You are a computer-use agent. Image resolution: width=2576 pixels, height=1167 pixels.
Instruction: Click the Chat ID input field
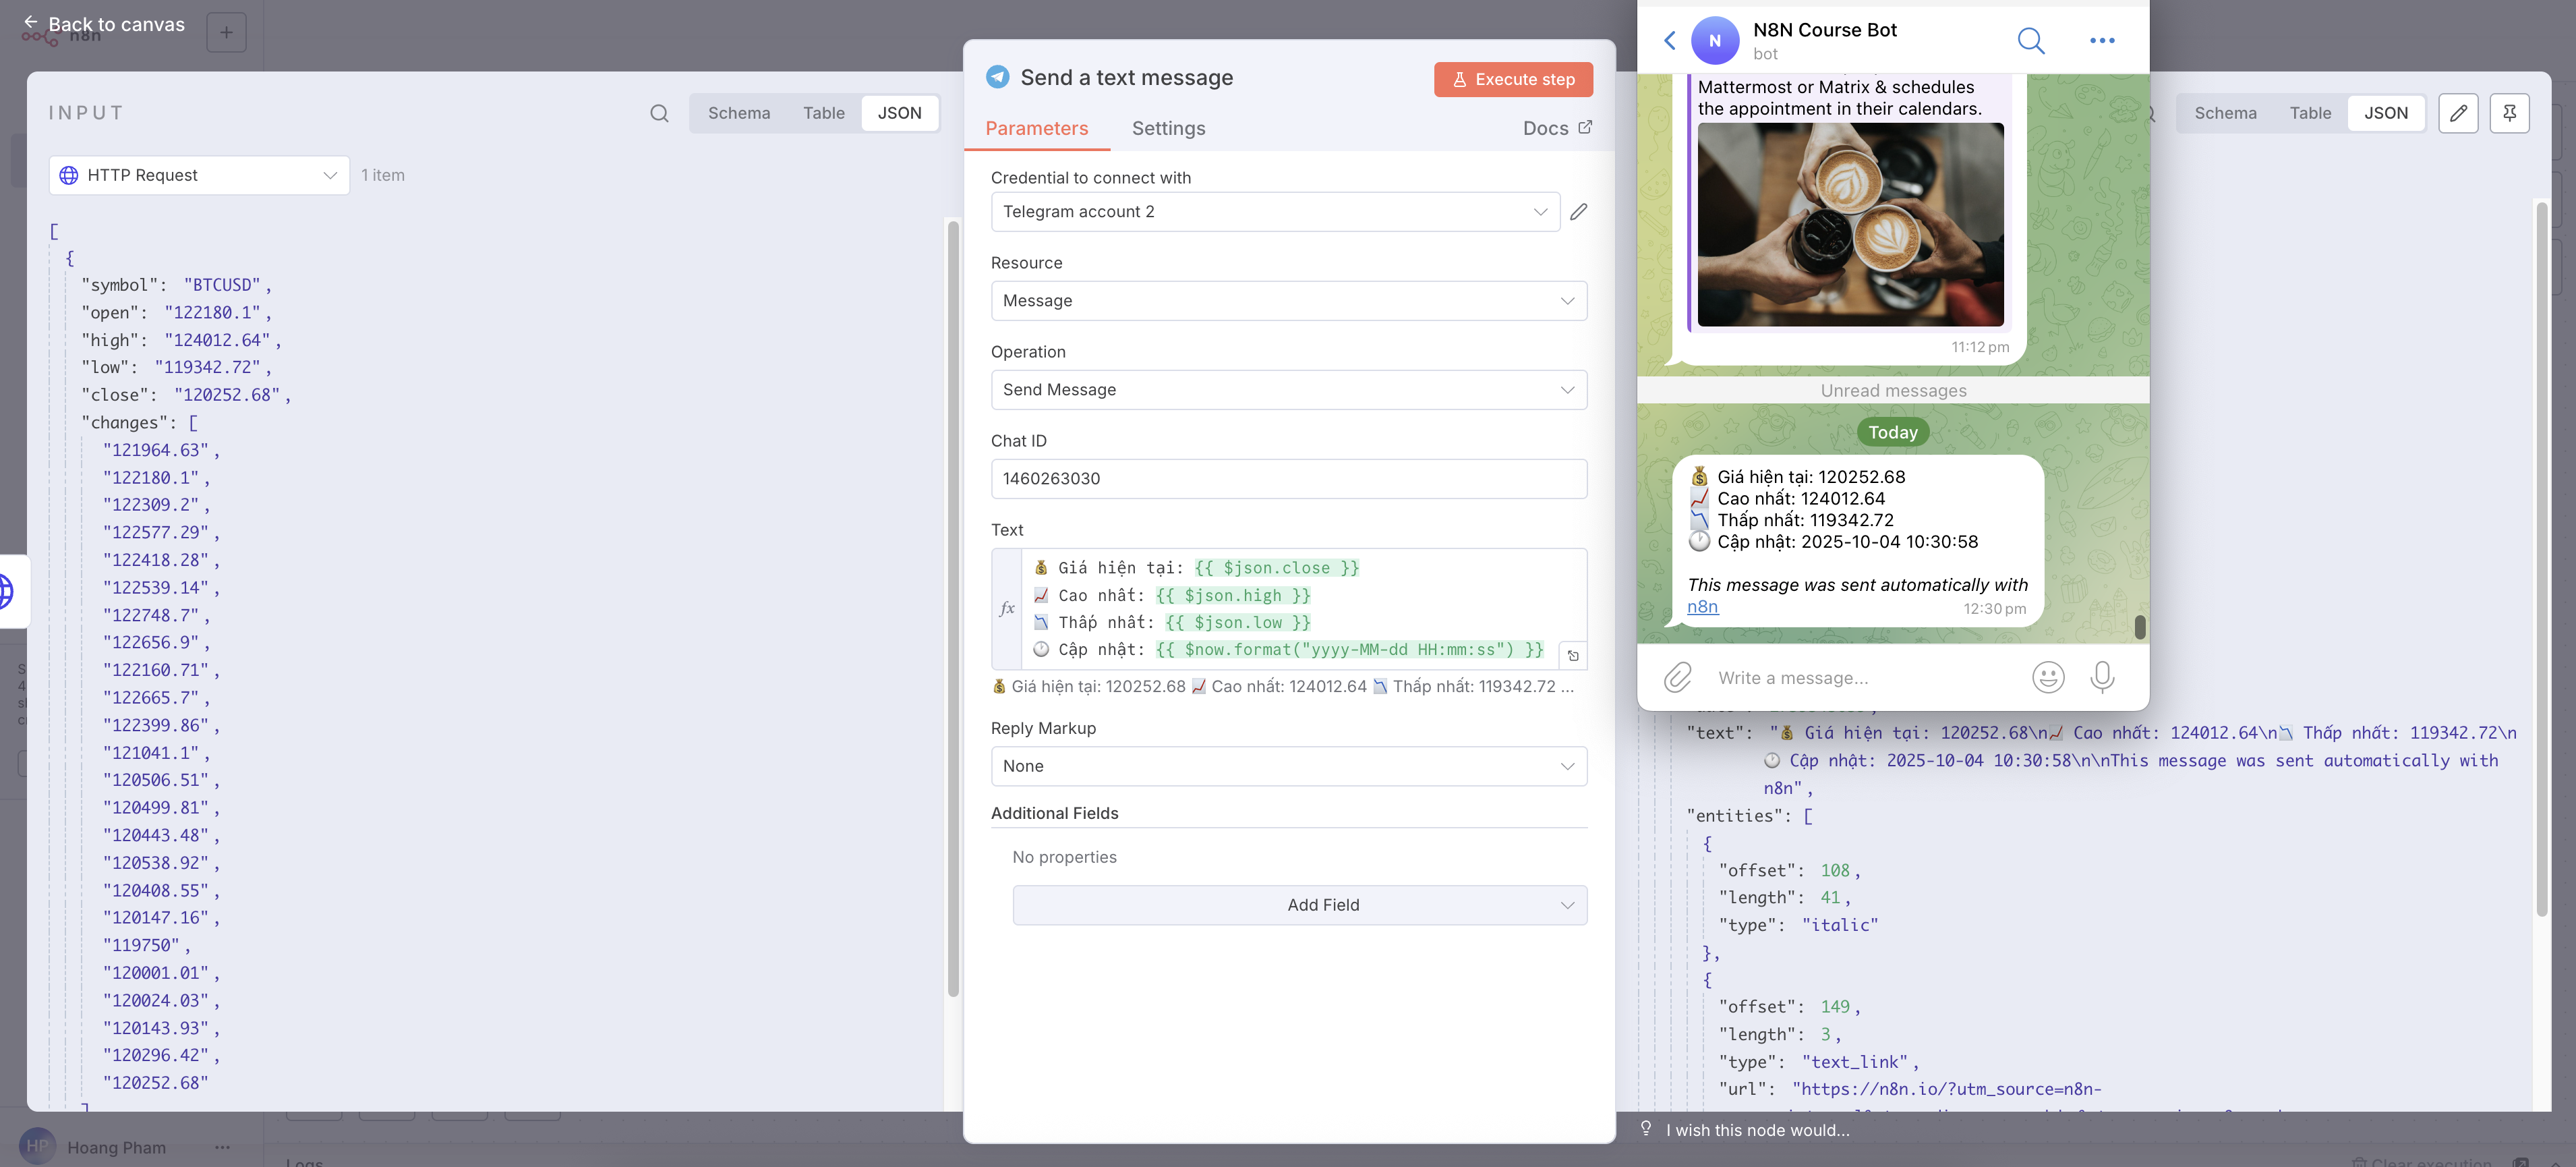pos(1288,479)
